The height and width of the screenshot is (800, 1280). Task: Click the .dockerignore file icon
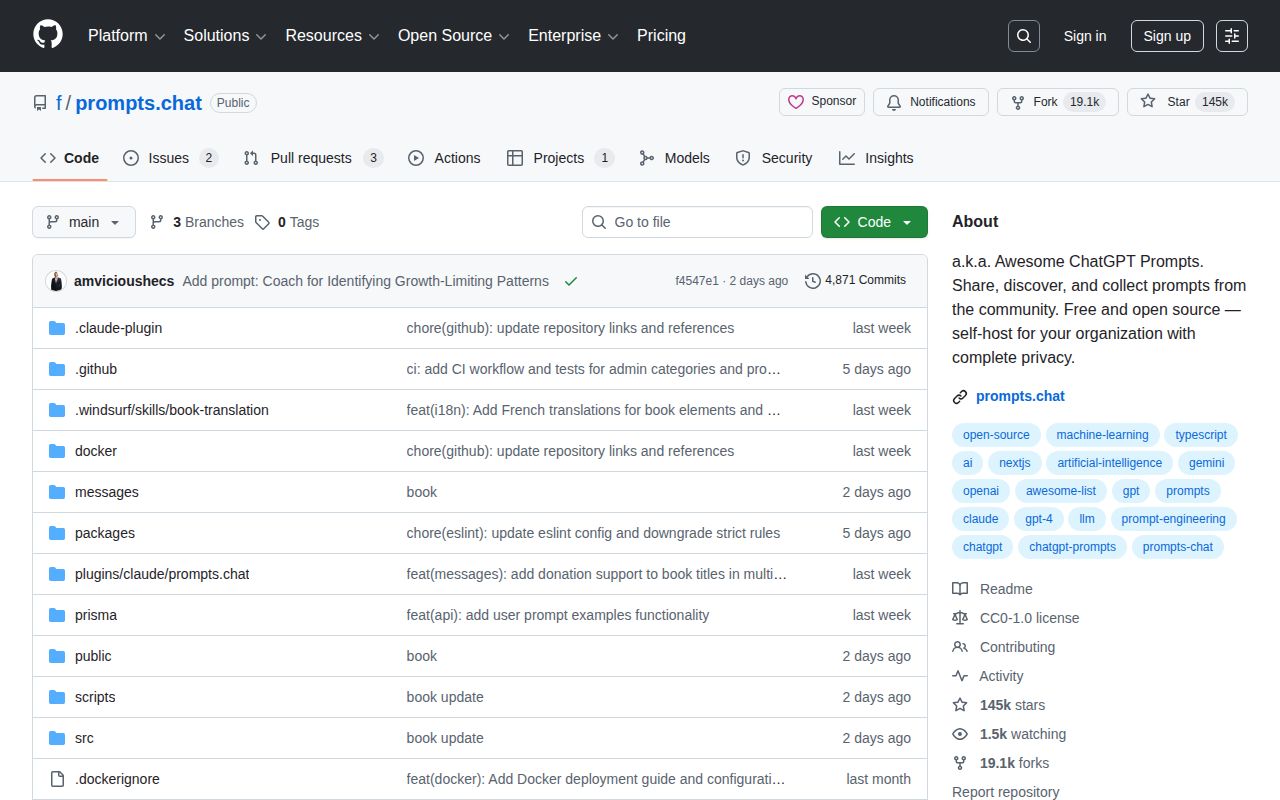point(57,779)
